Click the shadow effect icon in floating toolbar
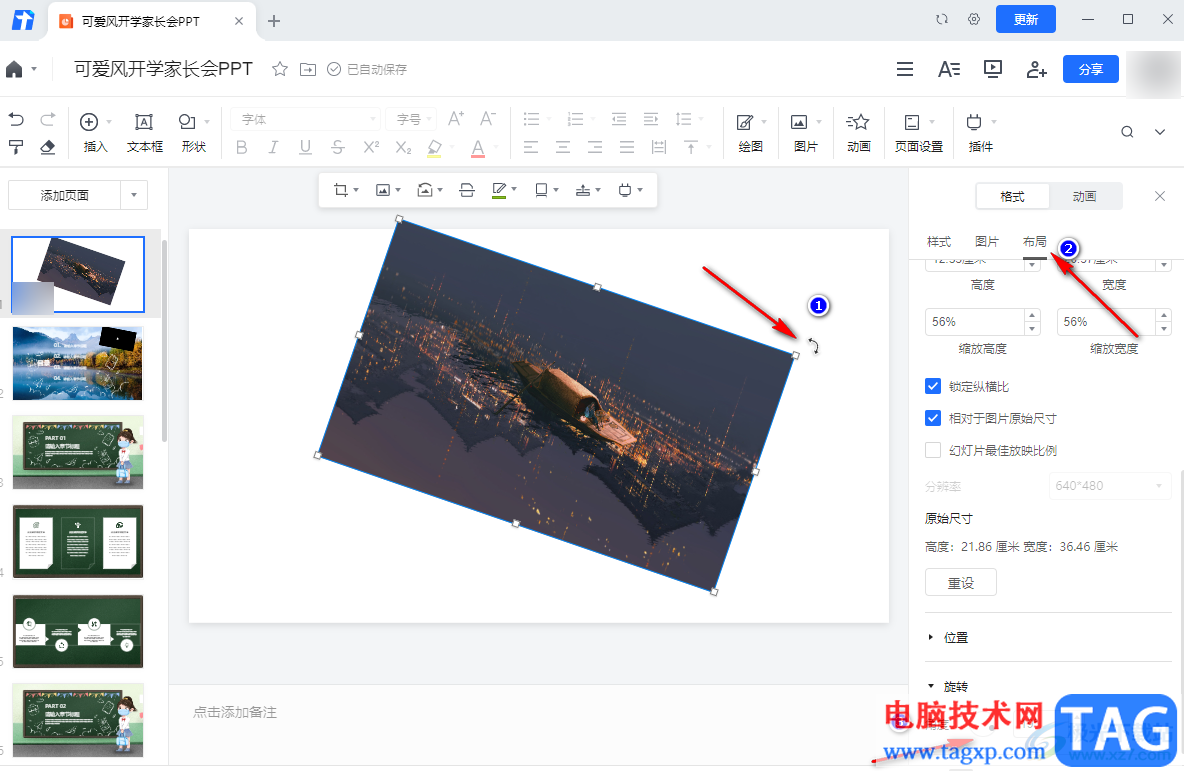 (x=541, y=190)
